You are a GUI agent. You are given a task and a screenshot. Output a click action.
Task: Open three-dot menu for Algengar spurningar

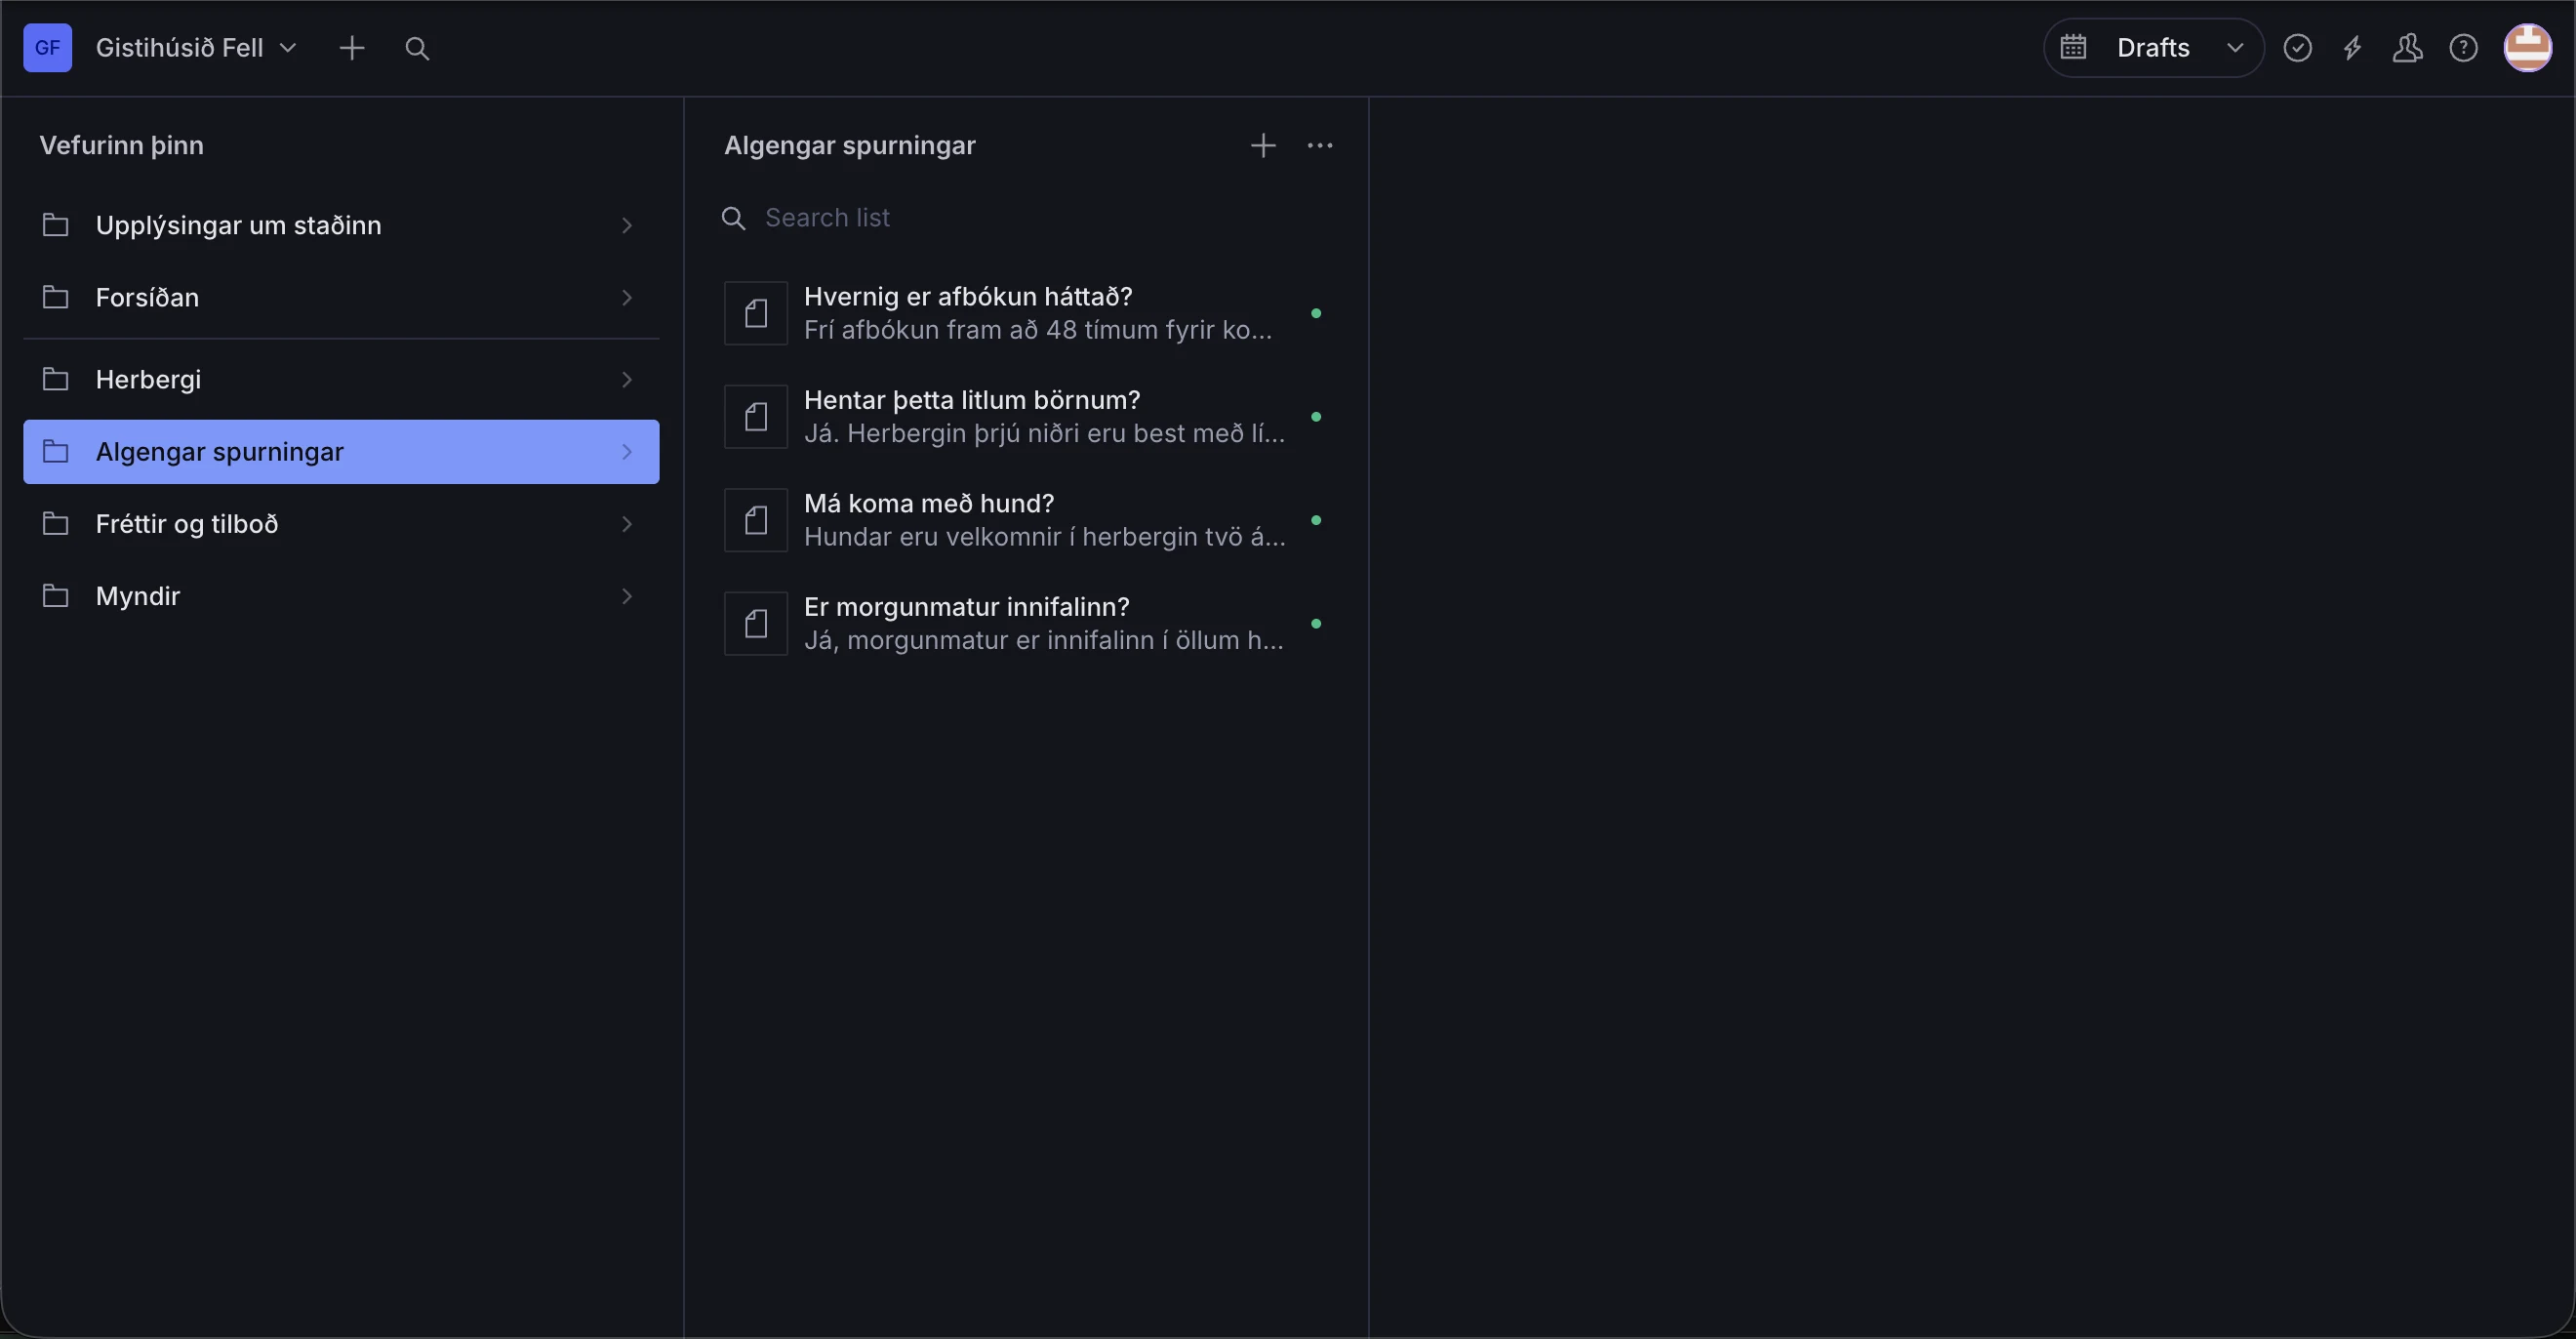(x=1320, y=145)
